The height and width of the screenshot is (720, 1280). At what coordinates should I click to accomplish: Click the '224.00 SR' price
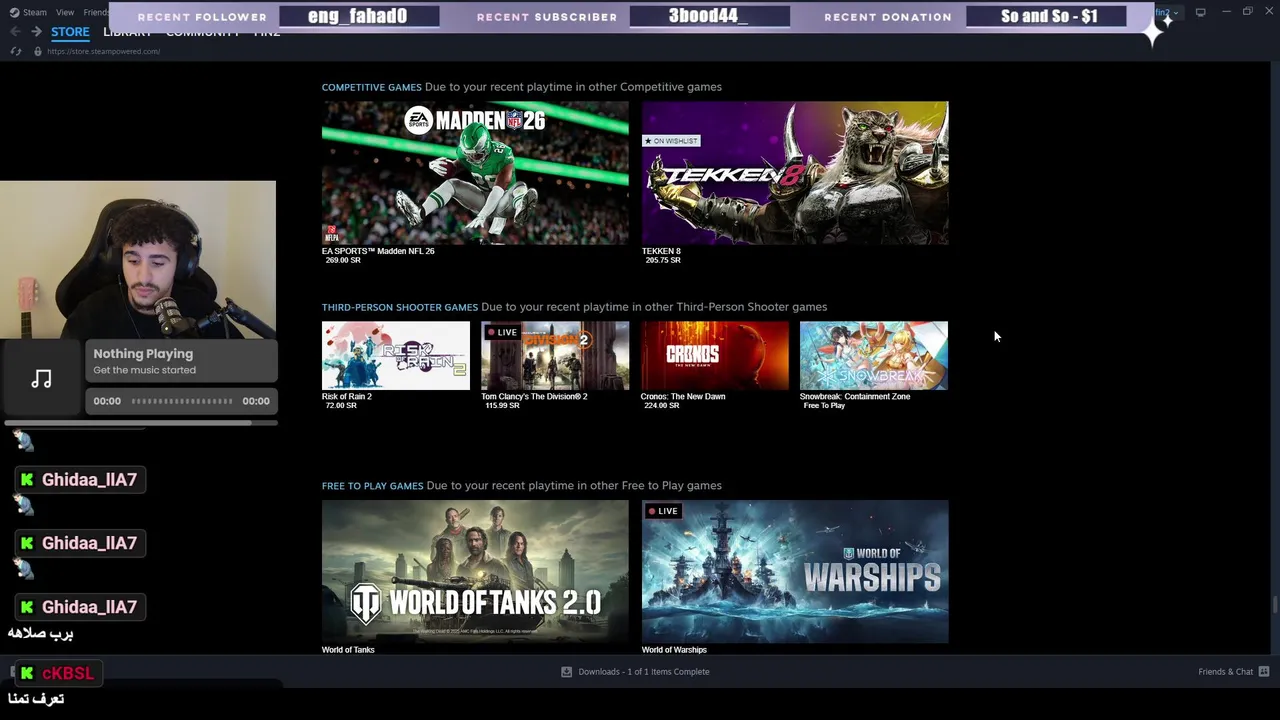(662, 405)
